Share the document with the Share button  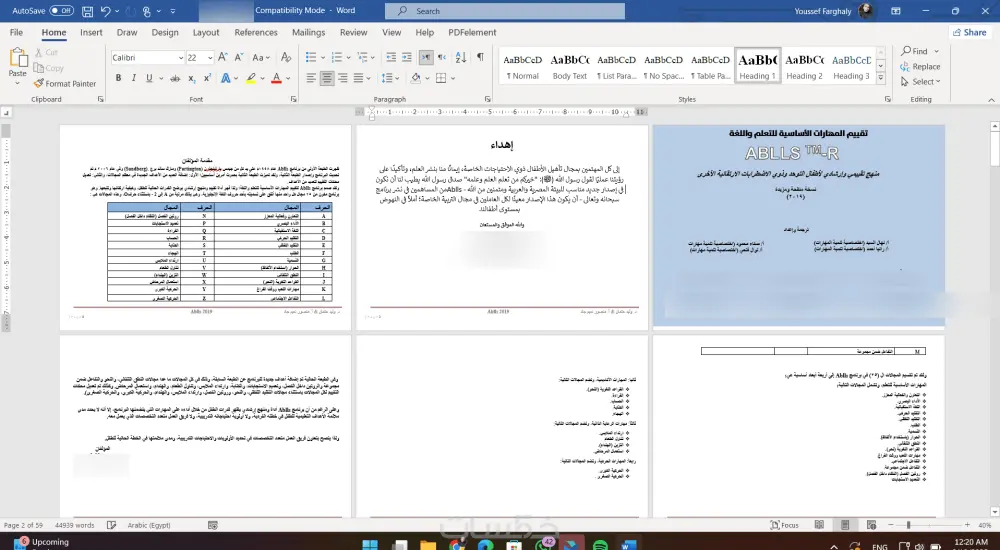970,32
